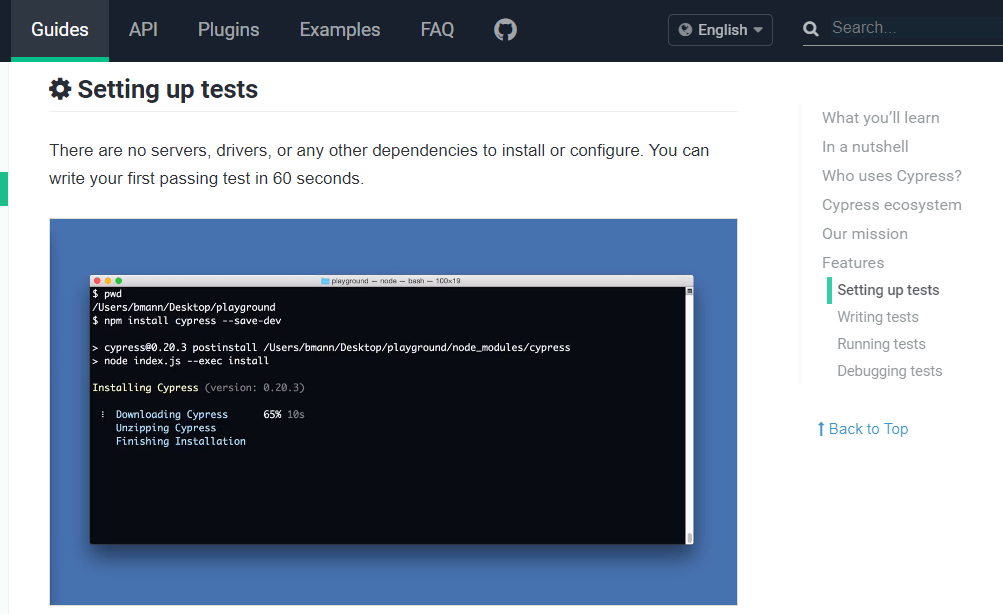Navigate to the FAQ page
This screenshot has height=614, width=1003.
437,30
